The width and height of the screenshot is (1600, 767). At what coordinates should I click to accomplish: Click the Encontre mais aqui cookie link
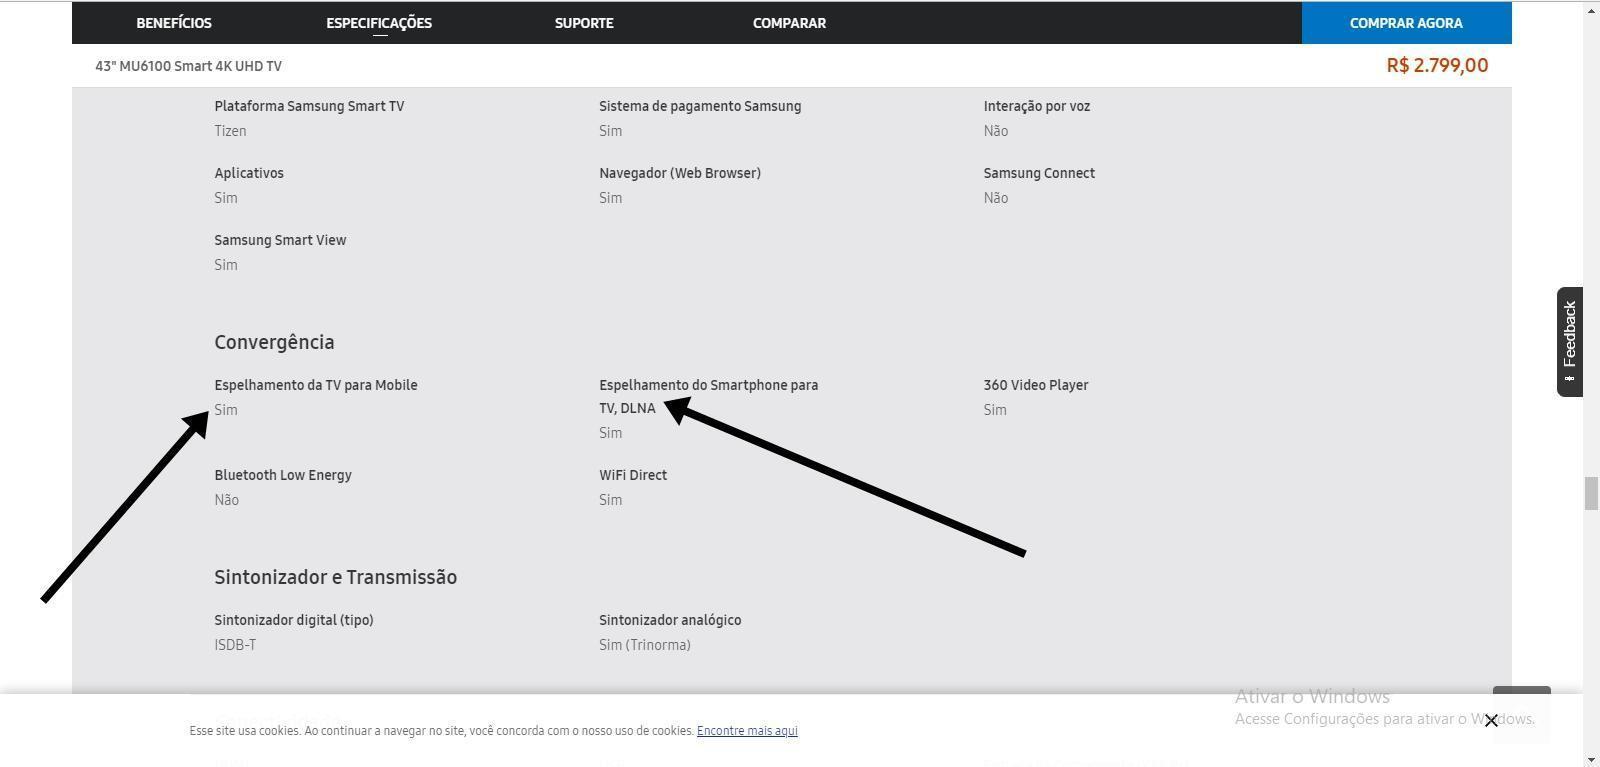(x=747, y=730)
